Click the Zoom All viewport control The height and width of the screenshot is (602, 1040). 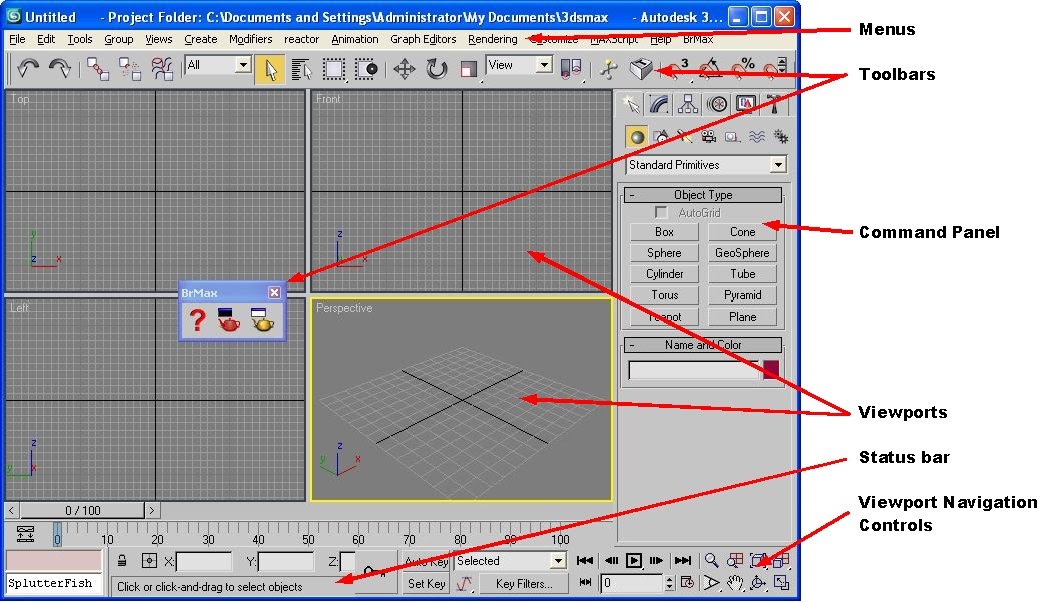[x=735, y=561]
